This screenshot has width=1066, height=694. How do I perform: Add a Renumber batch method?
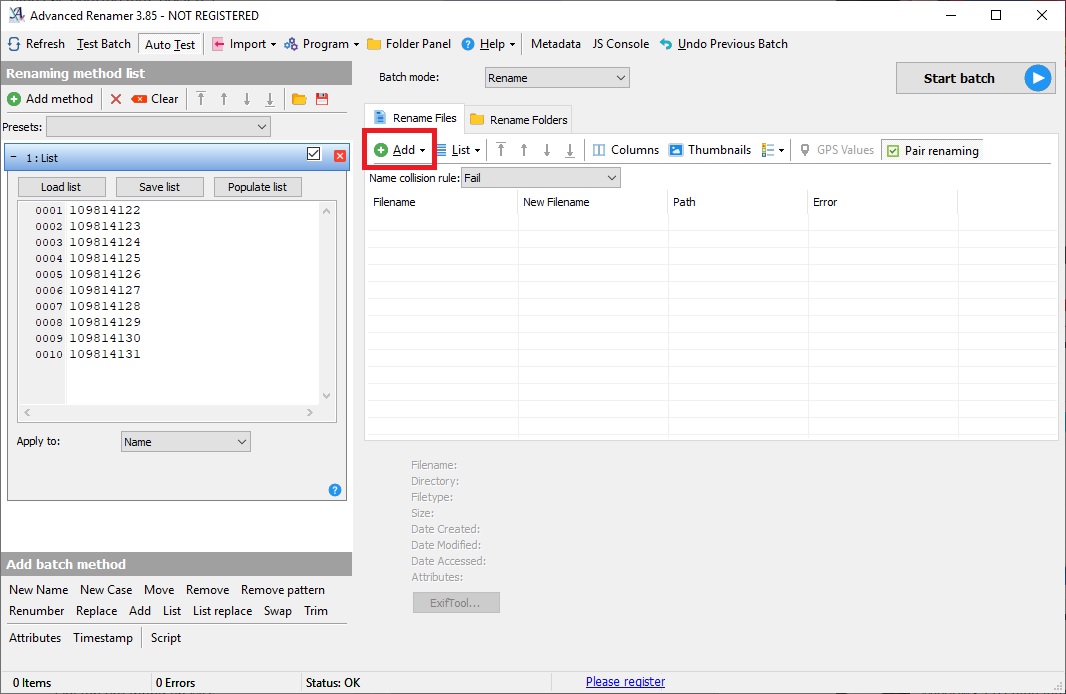(37, 611)
